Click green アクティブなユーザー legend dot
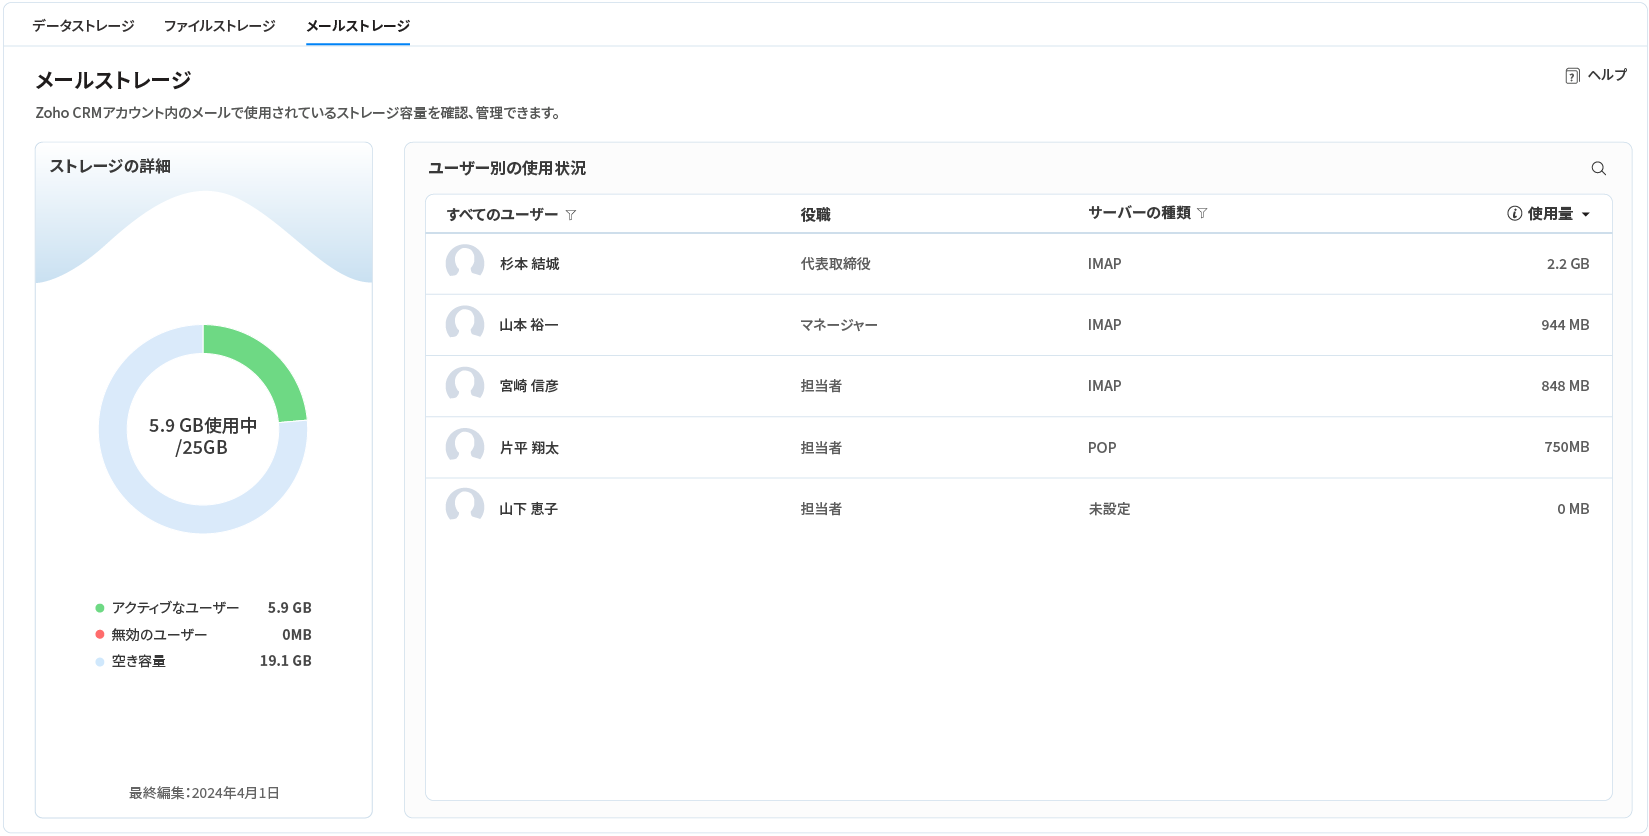 click(x=100, y=608)
